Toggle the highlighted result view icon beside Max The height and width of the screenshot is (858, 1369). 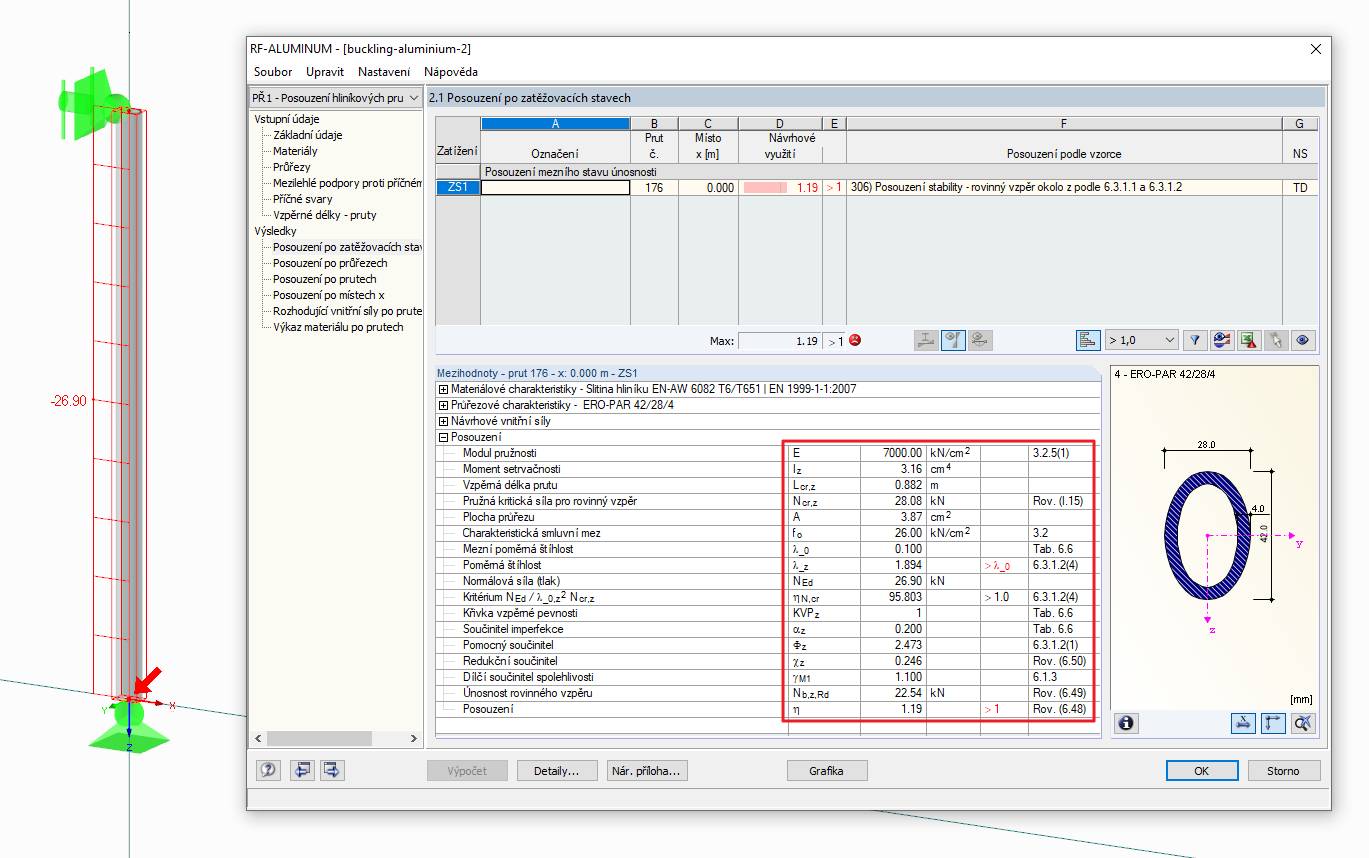click(953, 340)
